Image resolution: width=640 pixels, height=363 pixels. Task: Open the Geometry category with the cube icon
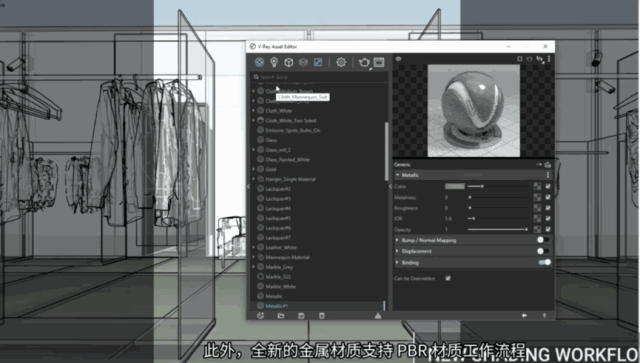[289, 62]
